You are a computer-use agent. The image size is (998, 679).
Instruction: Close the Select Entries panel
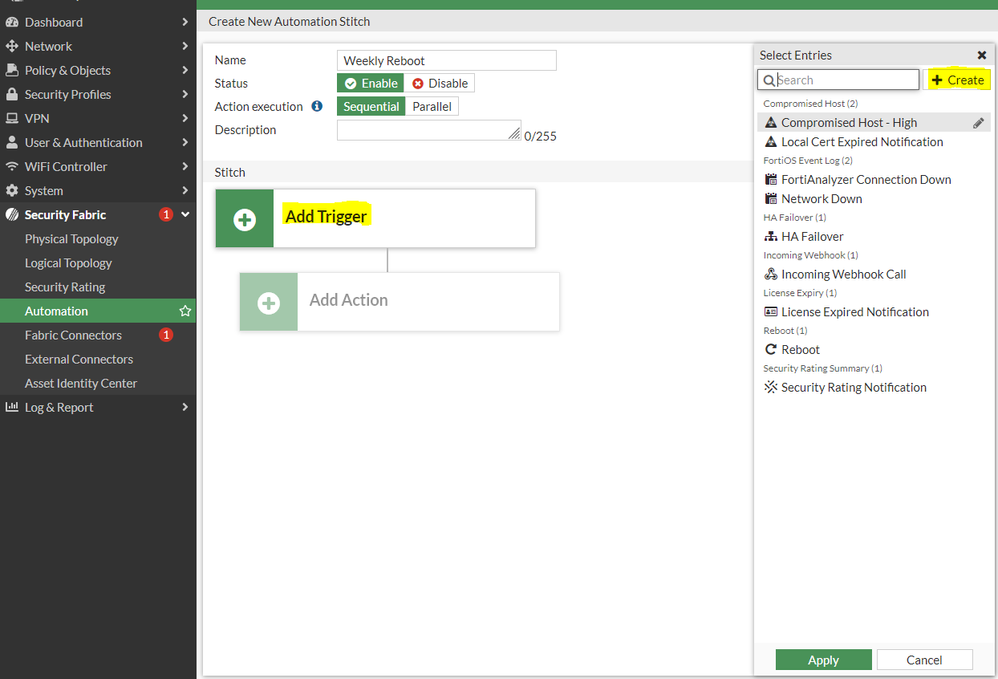click(981, 55)
